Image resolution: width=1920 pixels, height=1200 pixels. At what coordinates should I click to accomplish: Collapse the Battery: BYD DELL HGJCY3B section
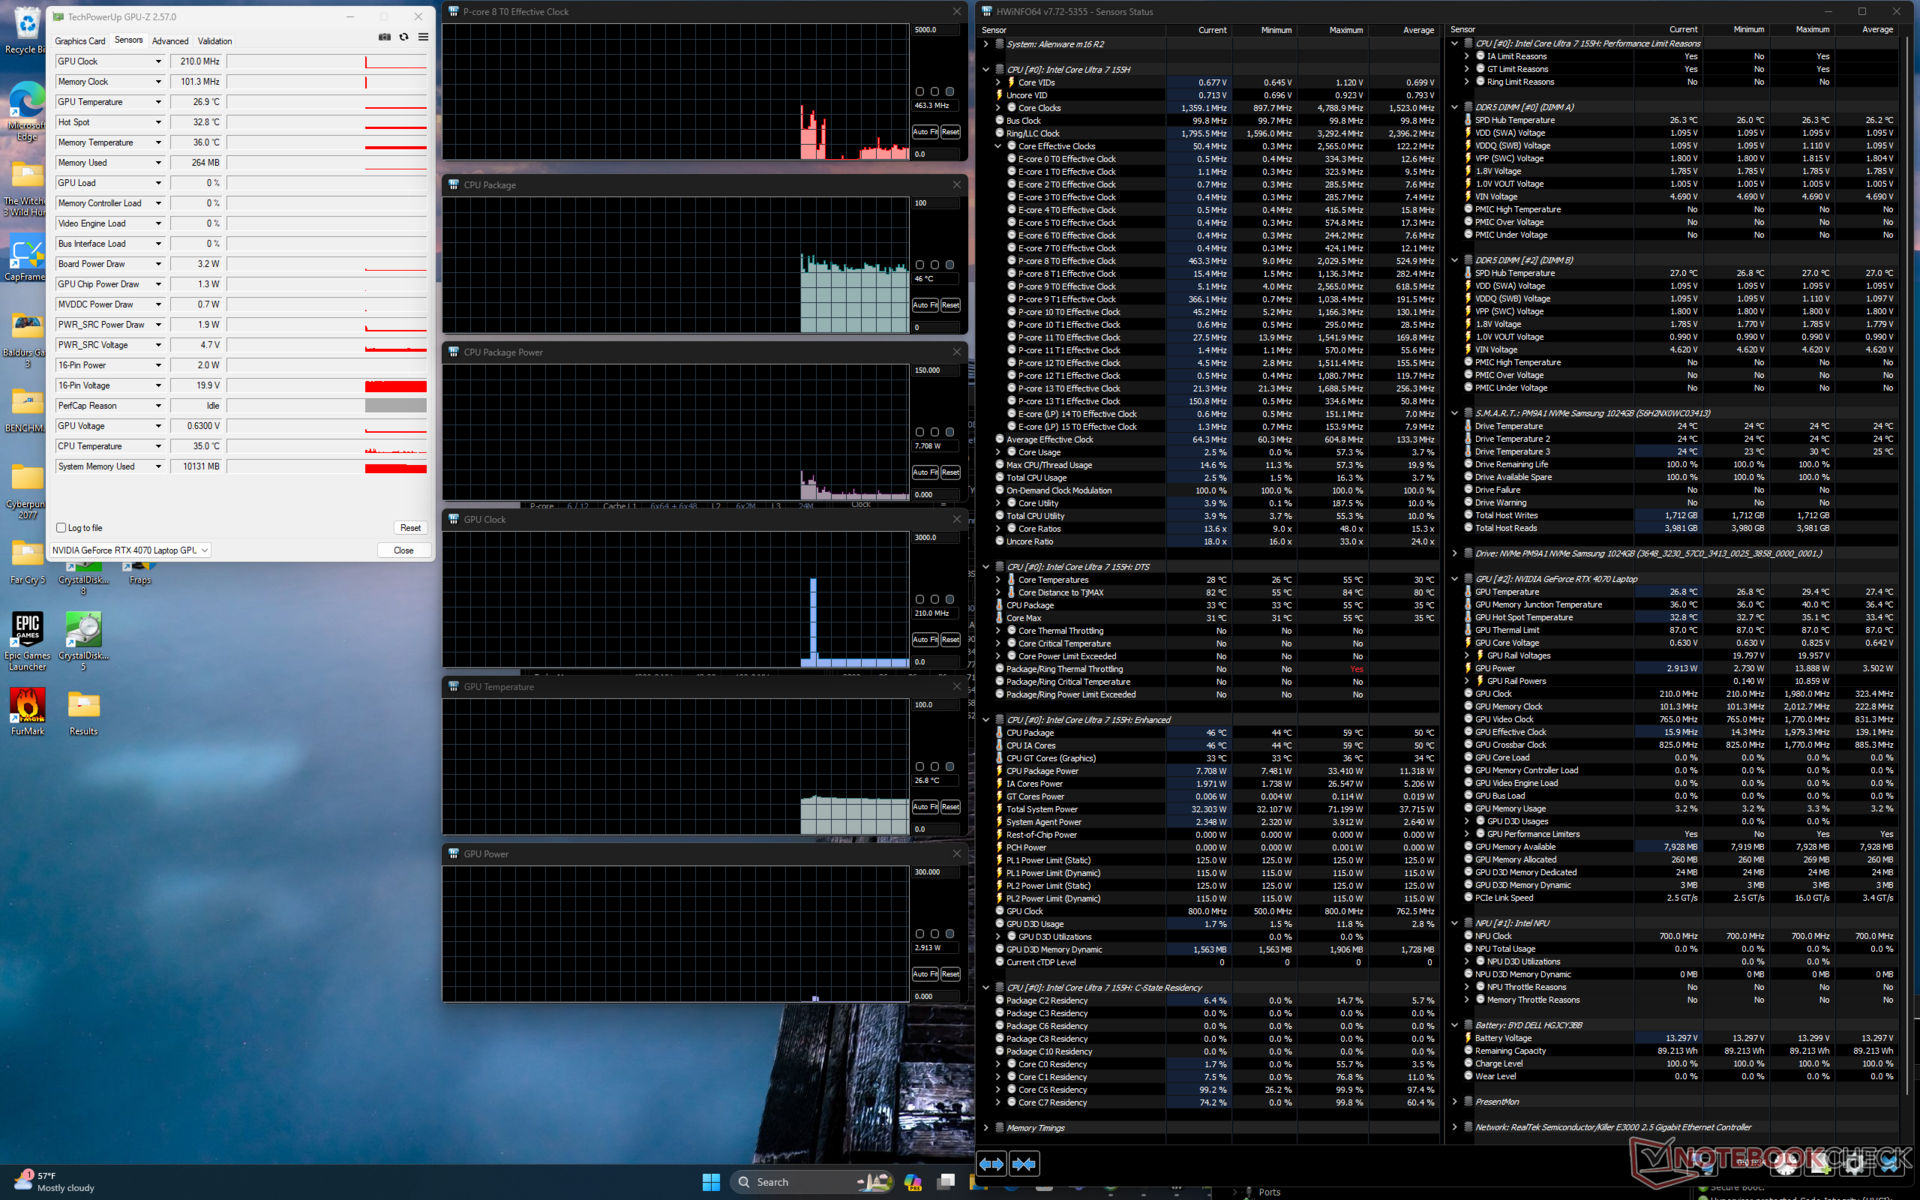pos(1455,1025)
